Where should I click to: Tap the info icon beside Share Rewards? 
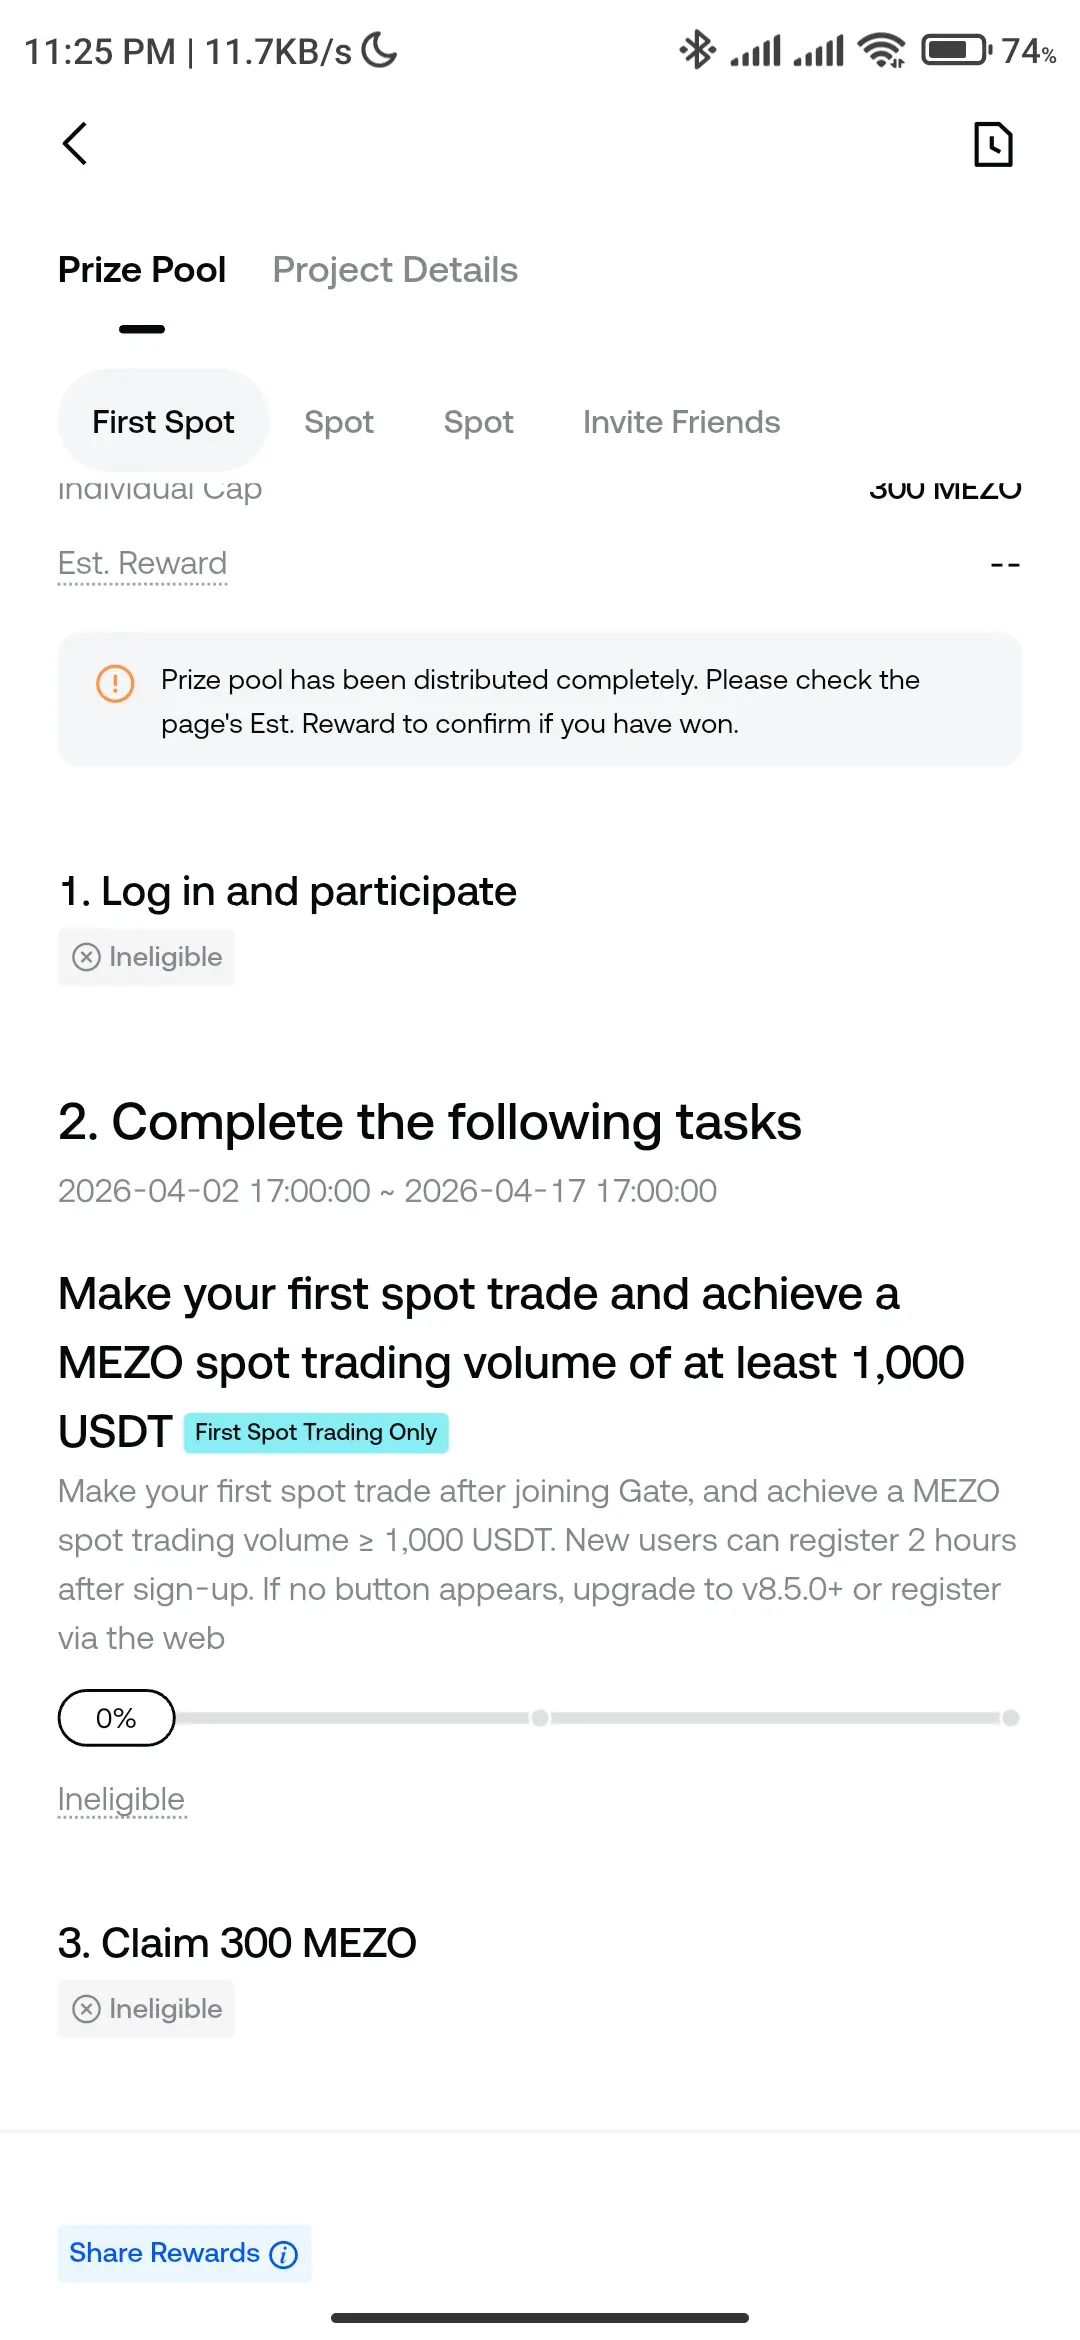284,2254
